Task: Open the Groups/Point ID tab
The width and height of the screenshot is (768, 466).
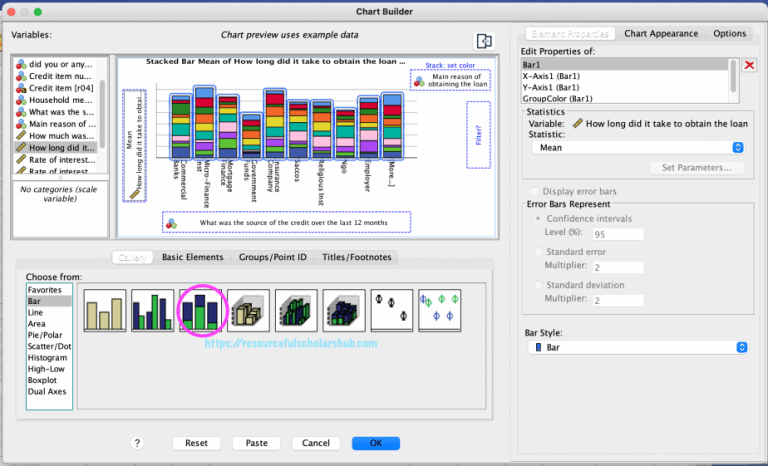Action: [x=273, y=257]
